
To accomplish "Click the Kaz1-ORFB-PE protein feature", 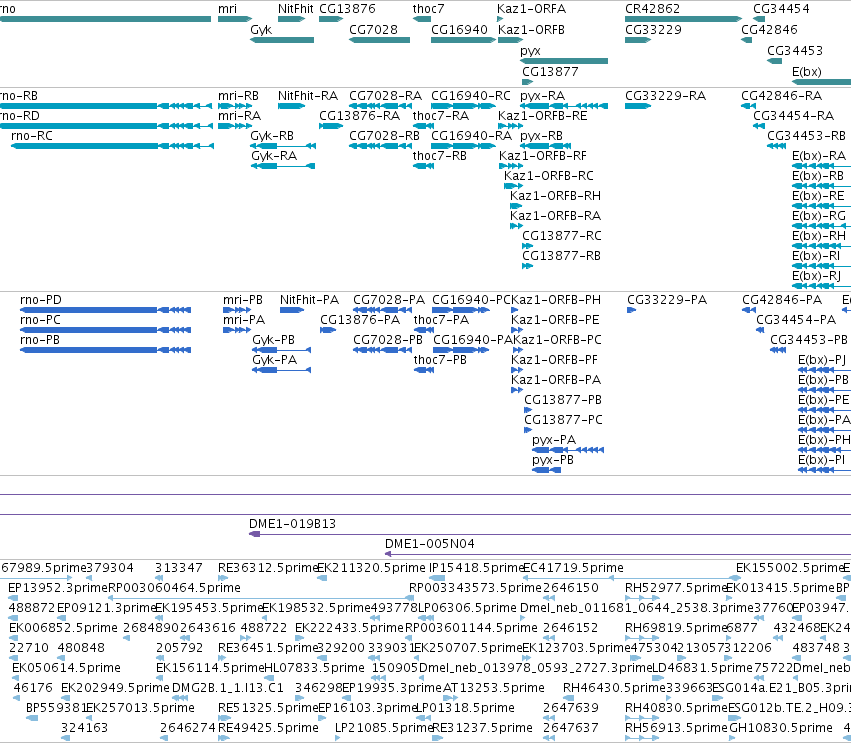I will point(517,330).
